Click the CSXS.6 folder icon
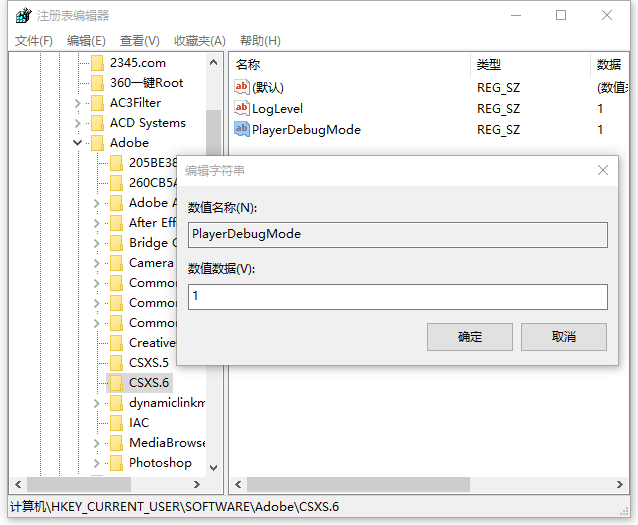This screenshot has height=525, width=638. click(116, 383)
